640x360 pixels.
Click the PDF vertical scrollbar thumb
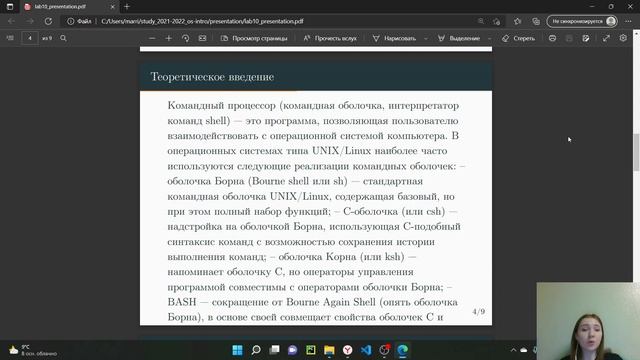coord(636,152)
